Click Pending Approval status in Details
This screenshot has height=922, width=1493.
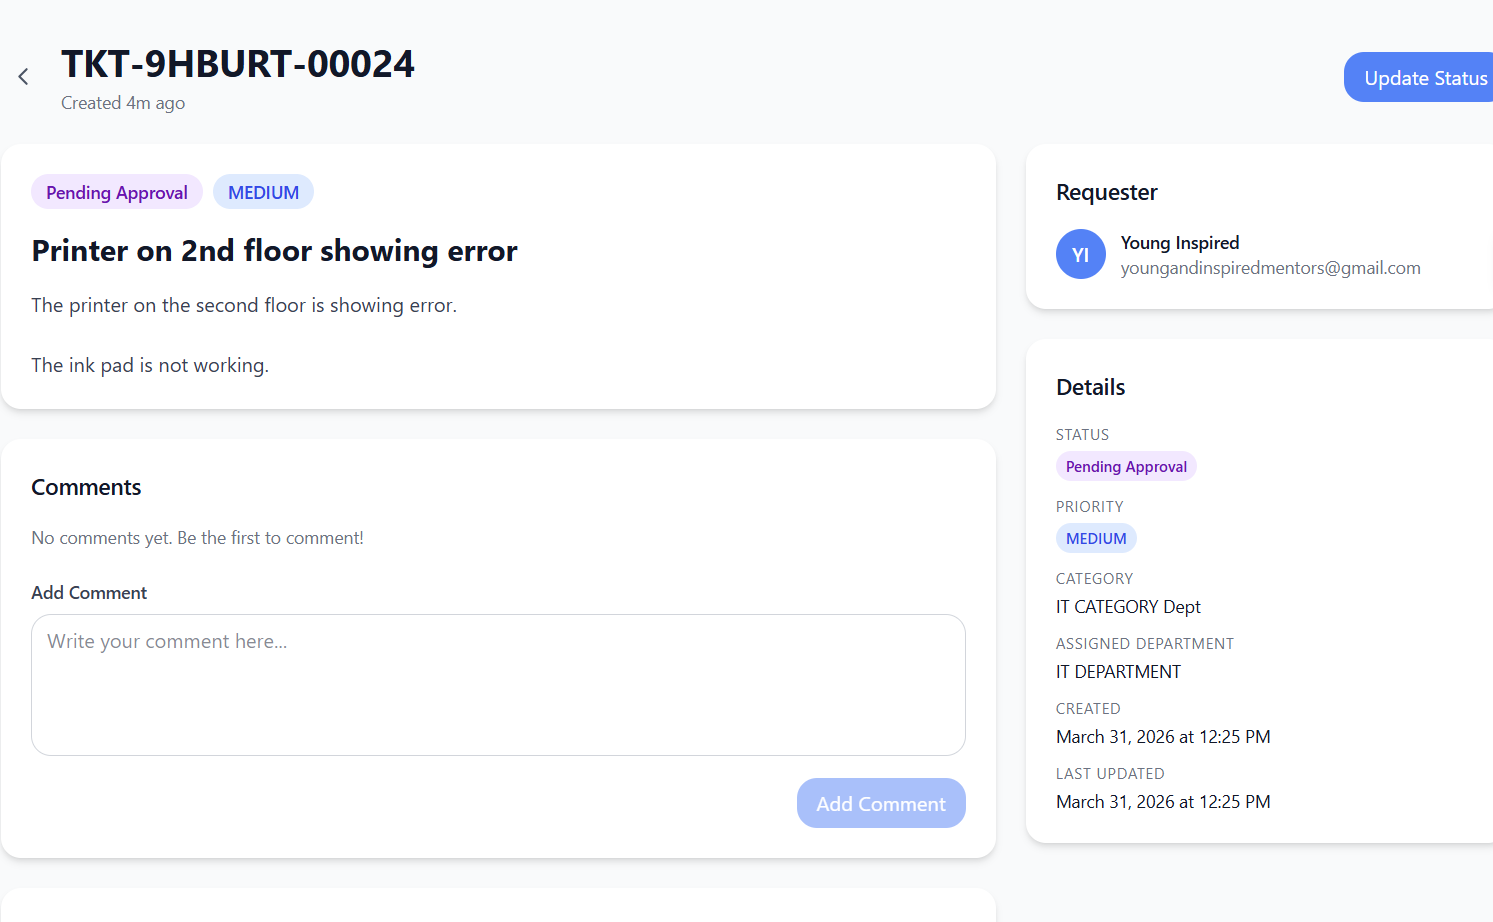pyautogui.click(x=1125, y=467)
